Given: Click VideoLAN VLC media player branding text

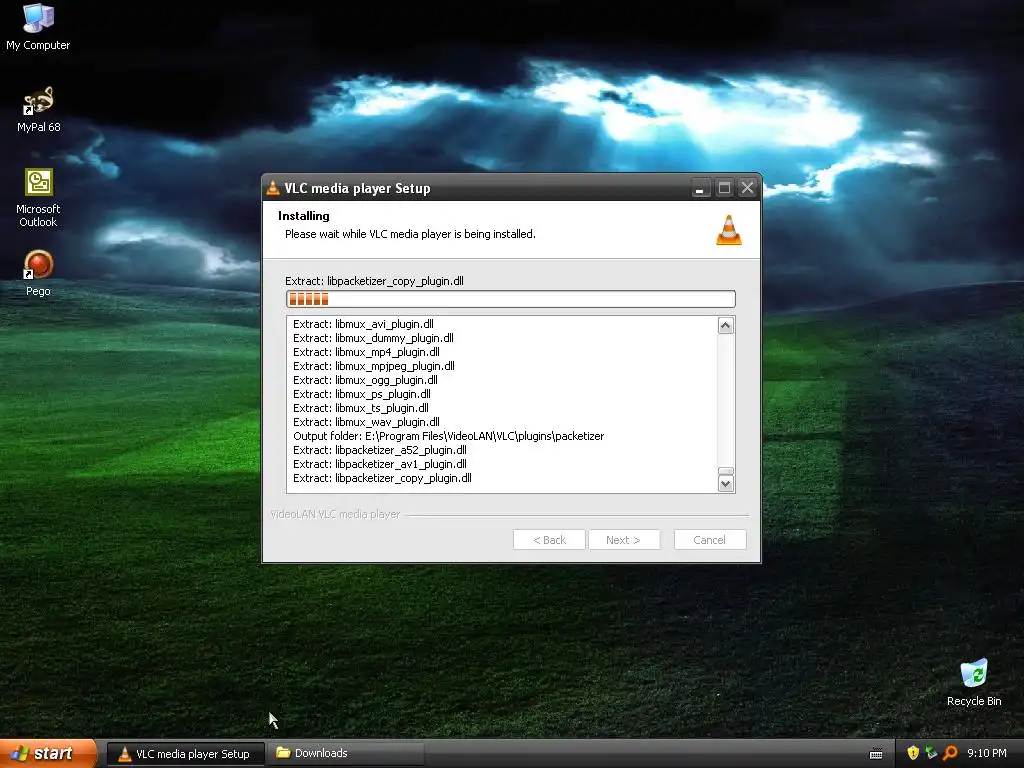Looking at the screenshot, I should (335, 515).
